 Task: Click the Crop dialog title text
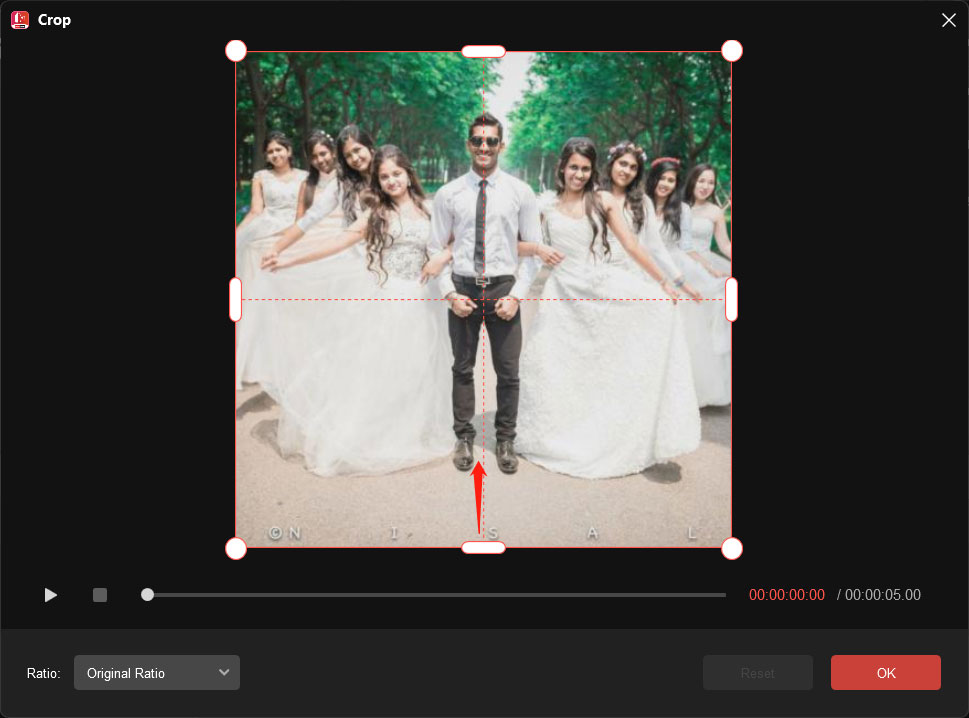55,19
